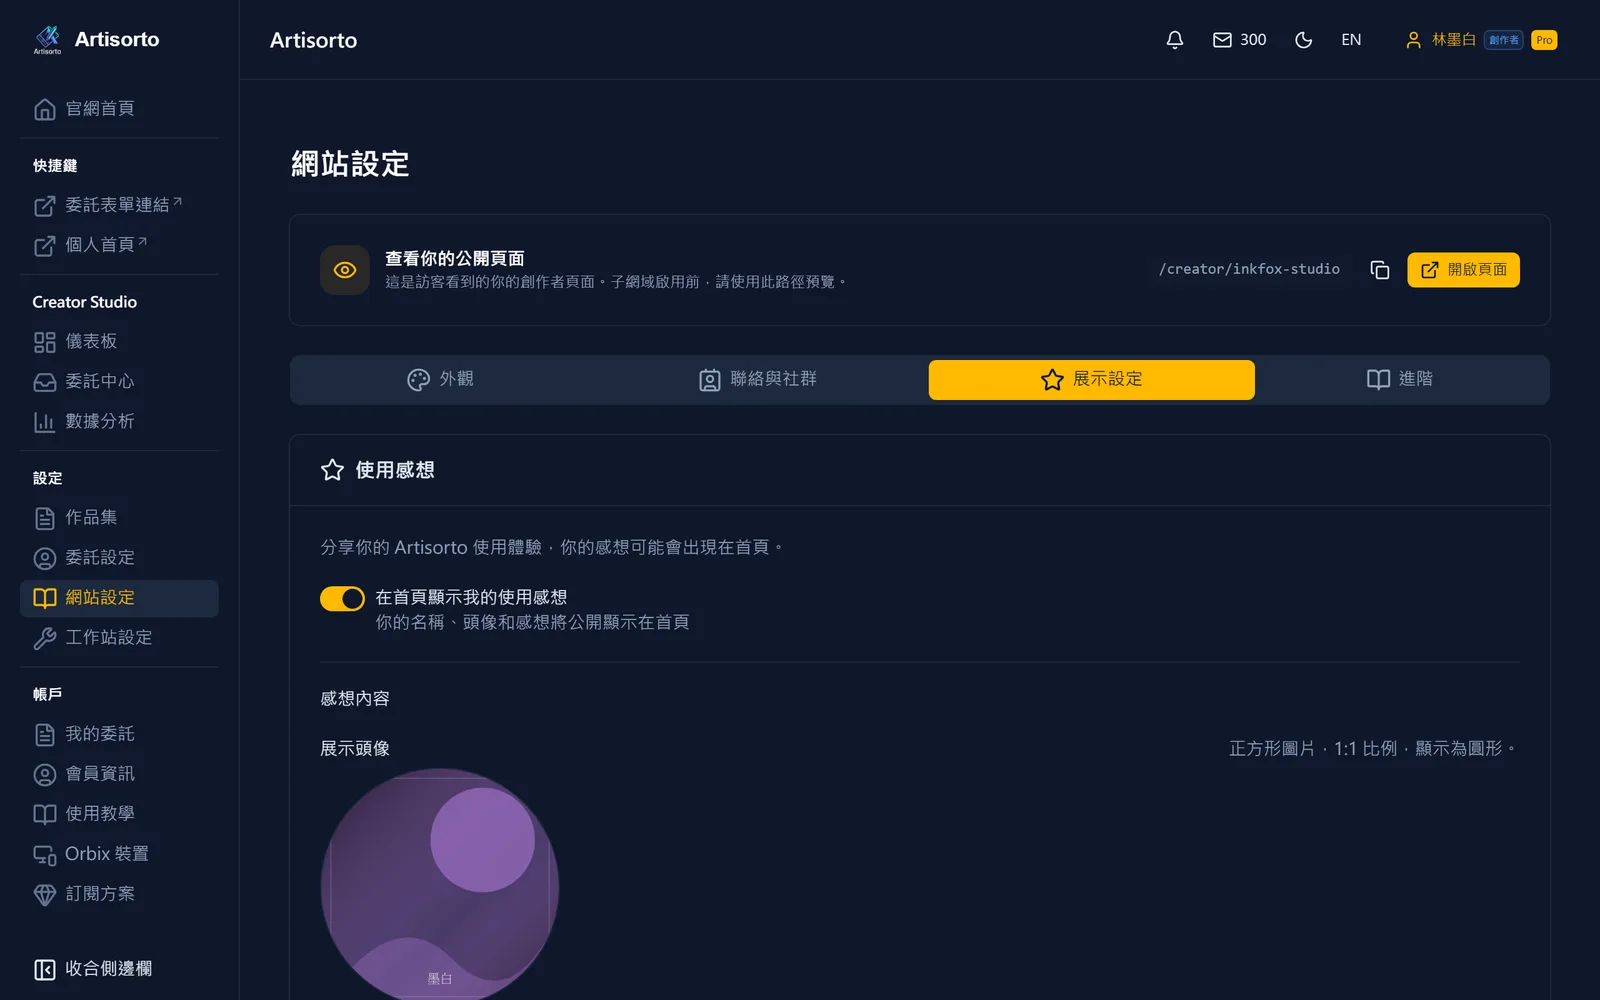The height and width of the screenshot is (1000, 1600).
Task: Open 使用教學 tutorial
Action: pyautogui.click(x=119, y=814)
